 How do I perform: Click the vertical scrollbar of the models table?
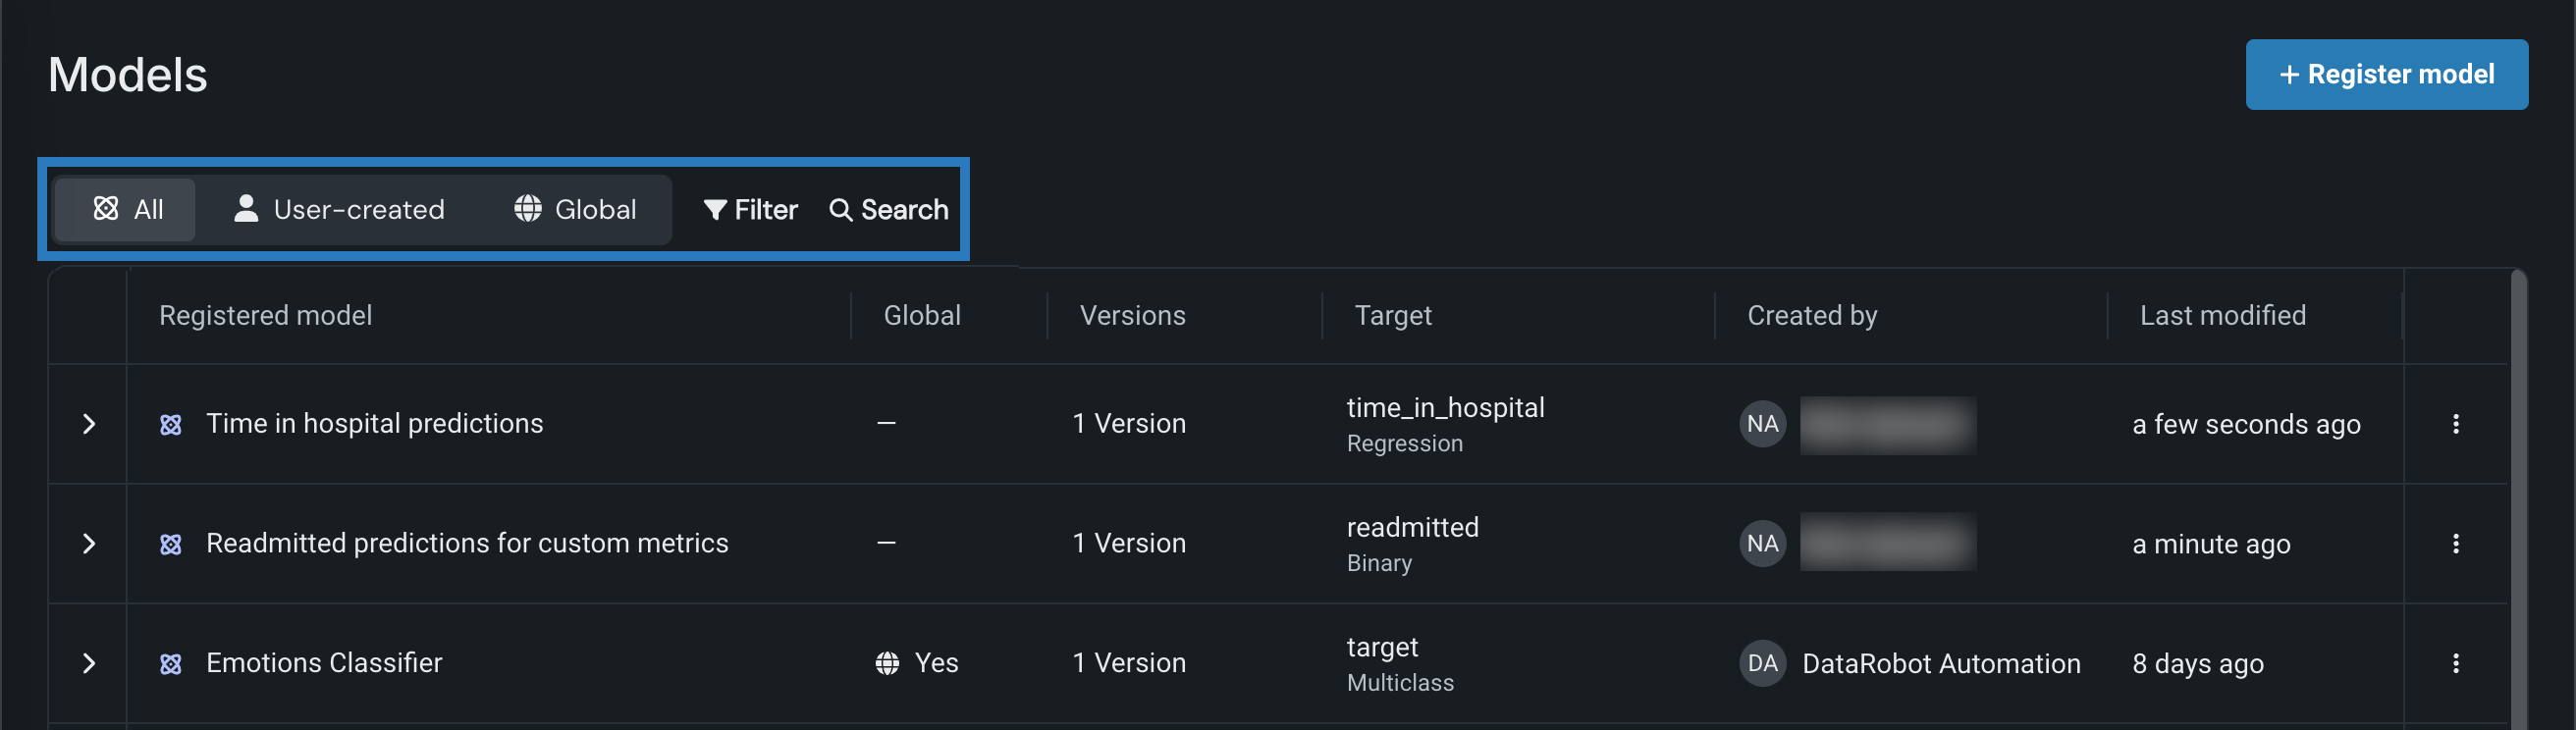pos(2517,500)
